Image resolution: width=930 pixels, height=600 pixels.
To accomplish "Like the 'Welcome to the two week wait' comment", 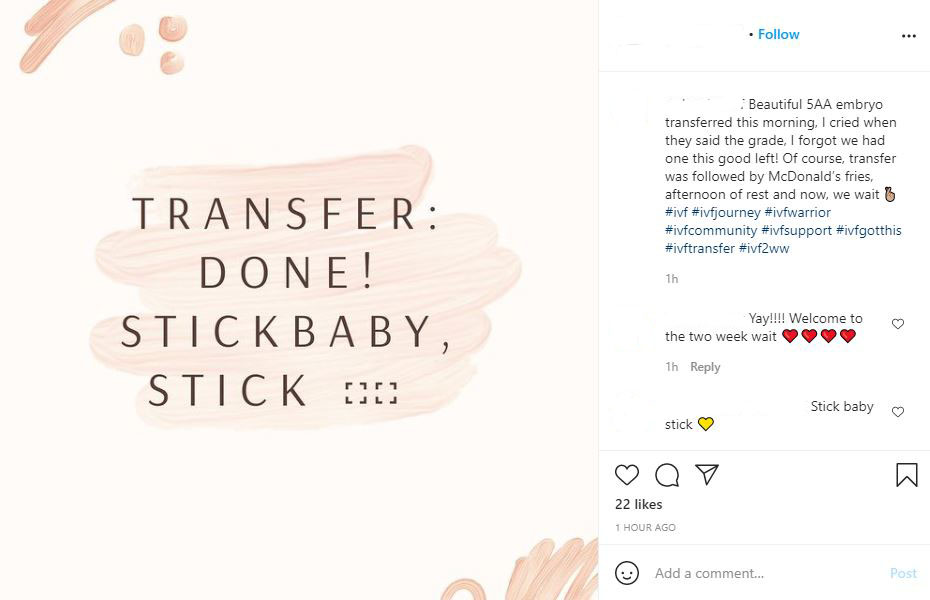I will coord(898,324).
